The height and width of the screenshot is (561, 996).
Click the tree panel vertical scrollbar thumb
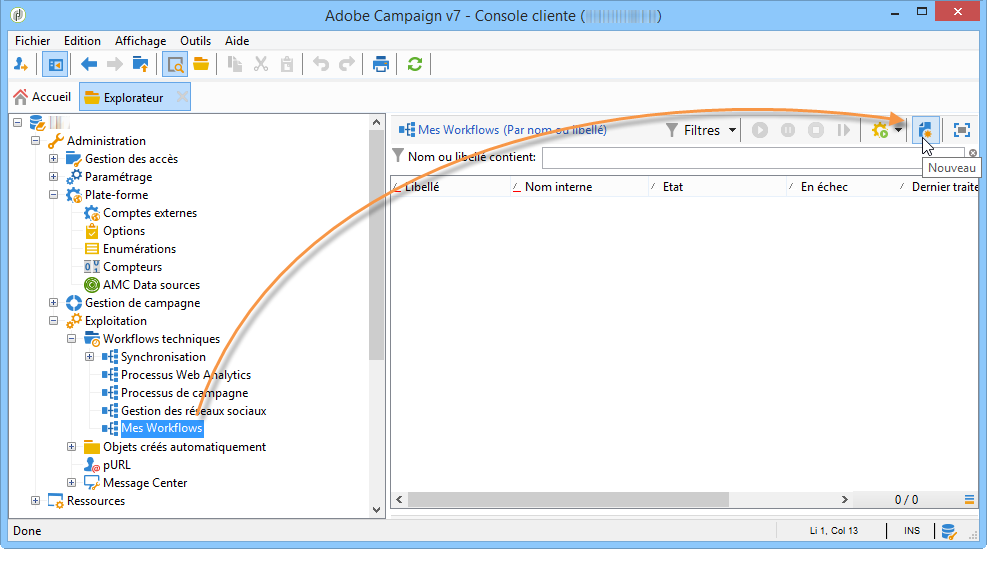tap(377, 245)
